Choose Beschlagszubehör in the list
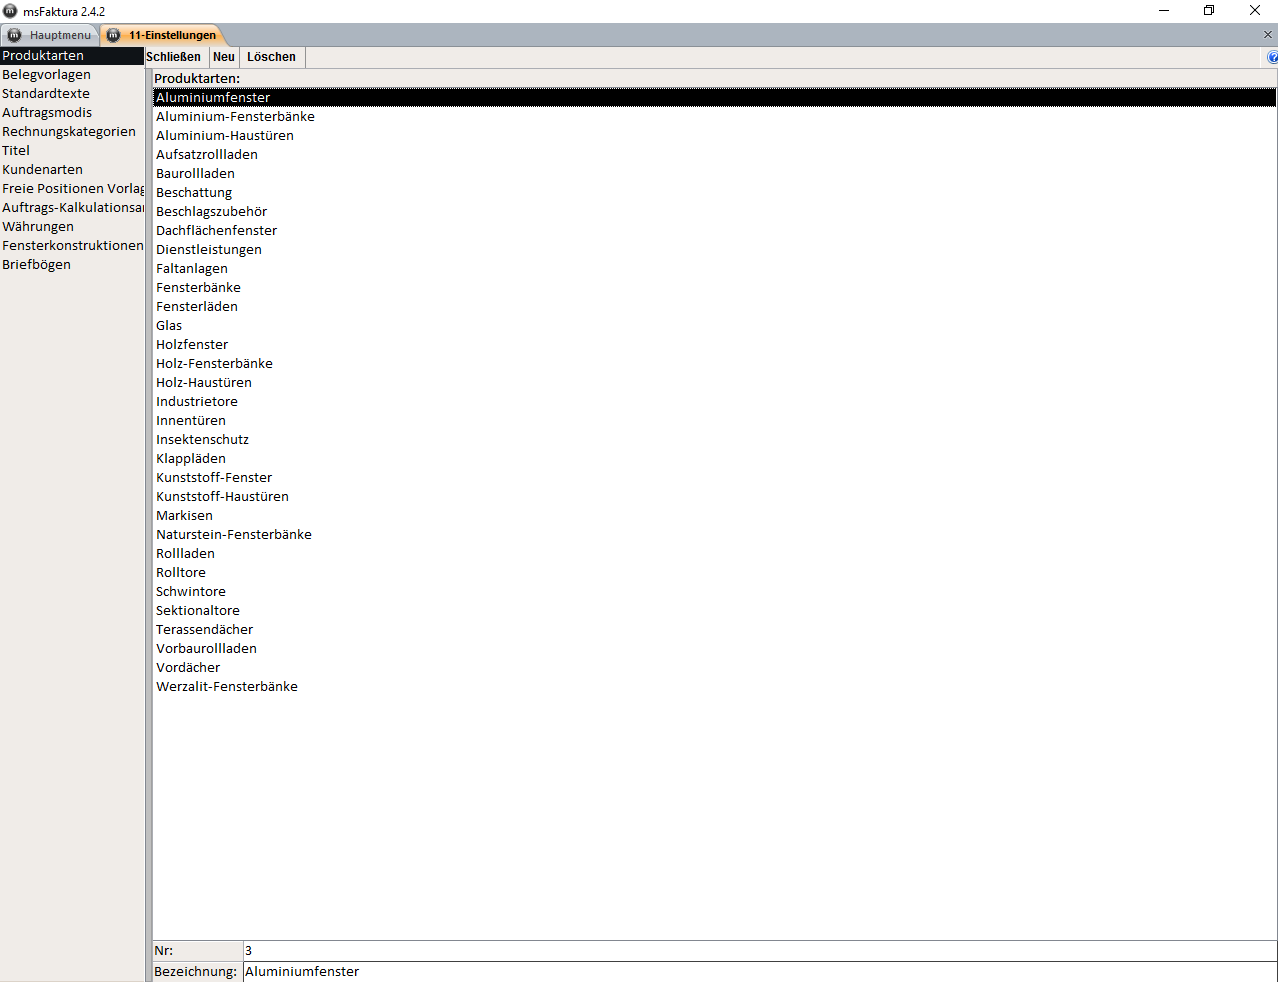This screenshot has width=1278, height=982. pyautogui.click(x=715, y=212)
